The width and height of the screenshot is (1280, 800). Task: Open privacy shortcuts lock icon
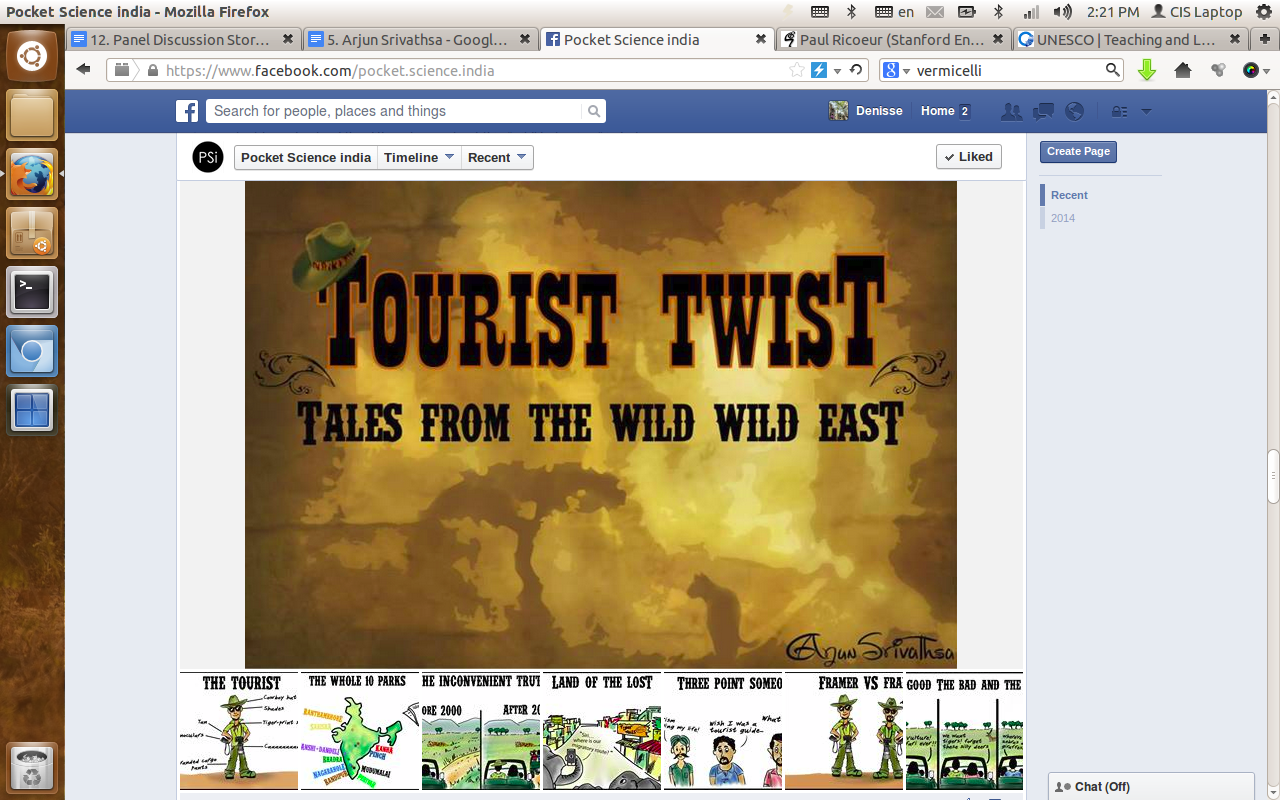(1119, 111)
